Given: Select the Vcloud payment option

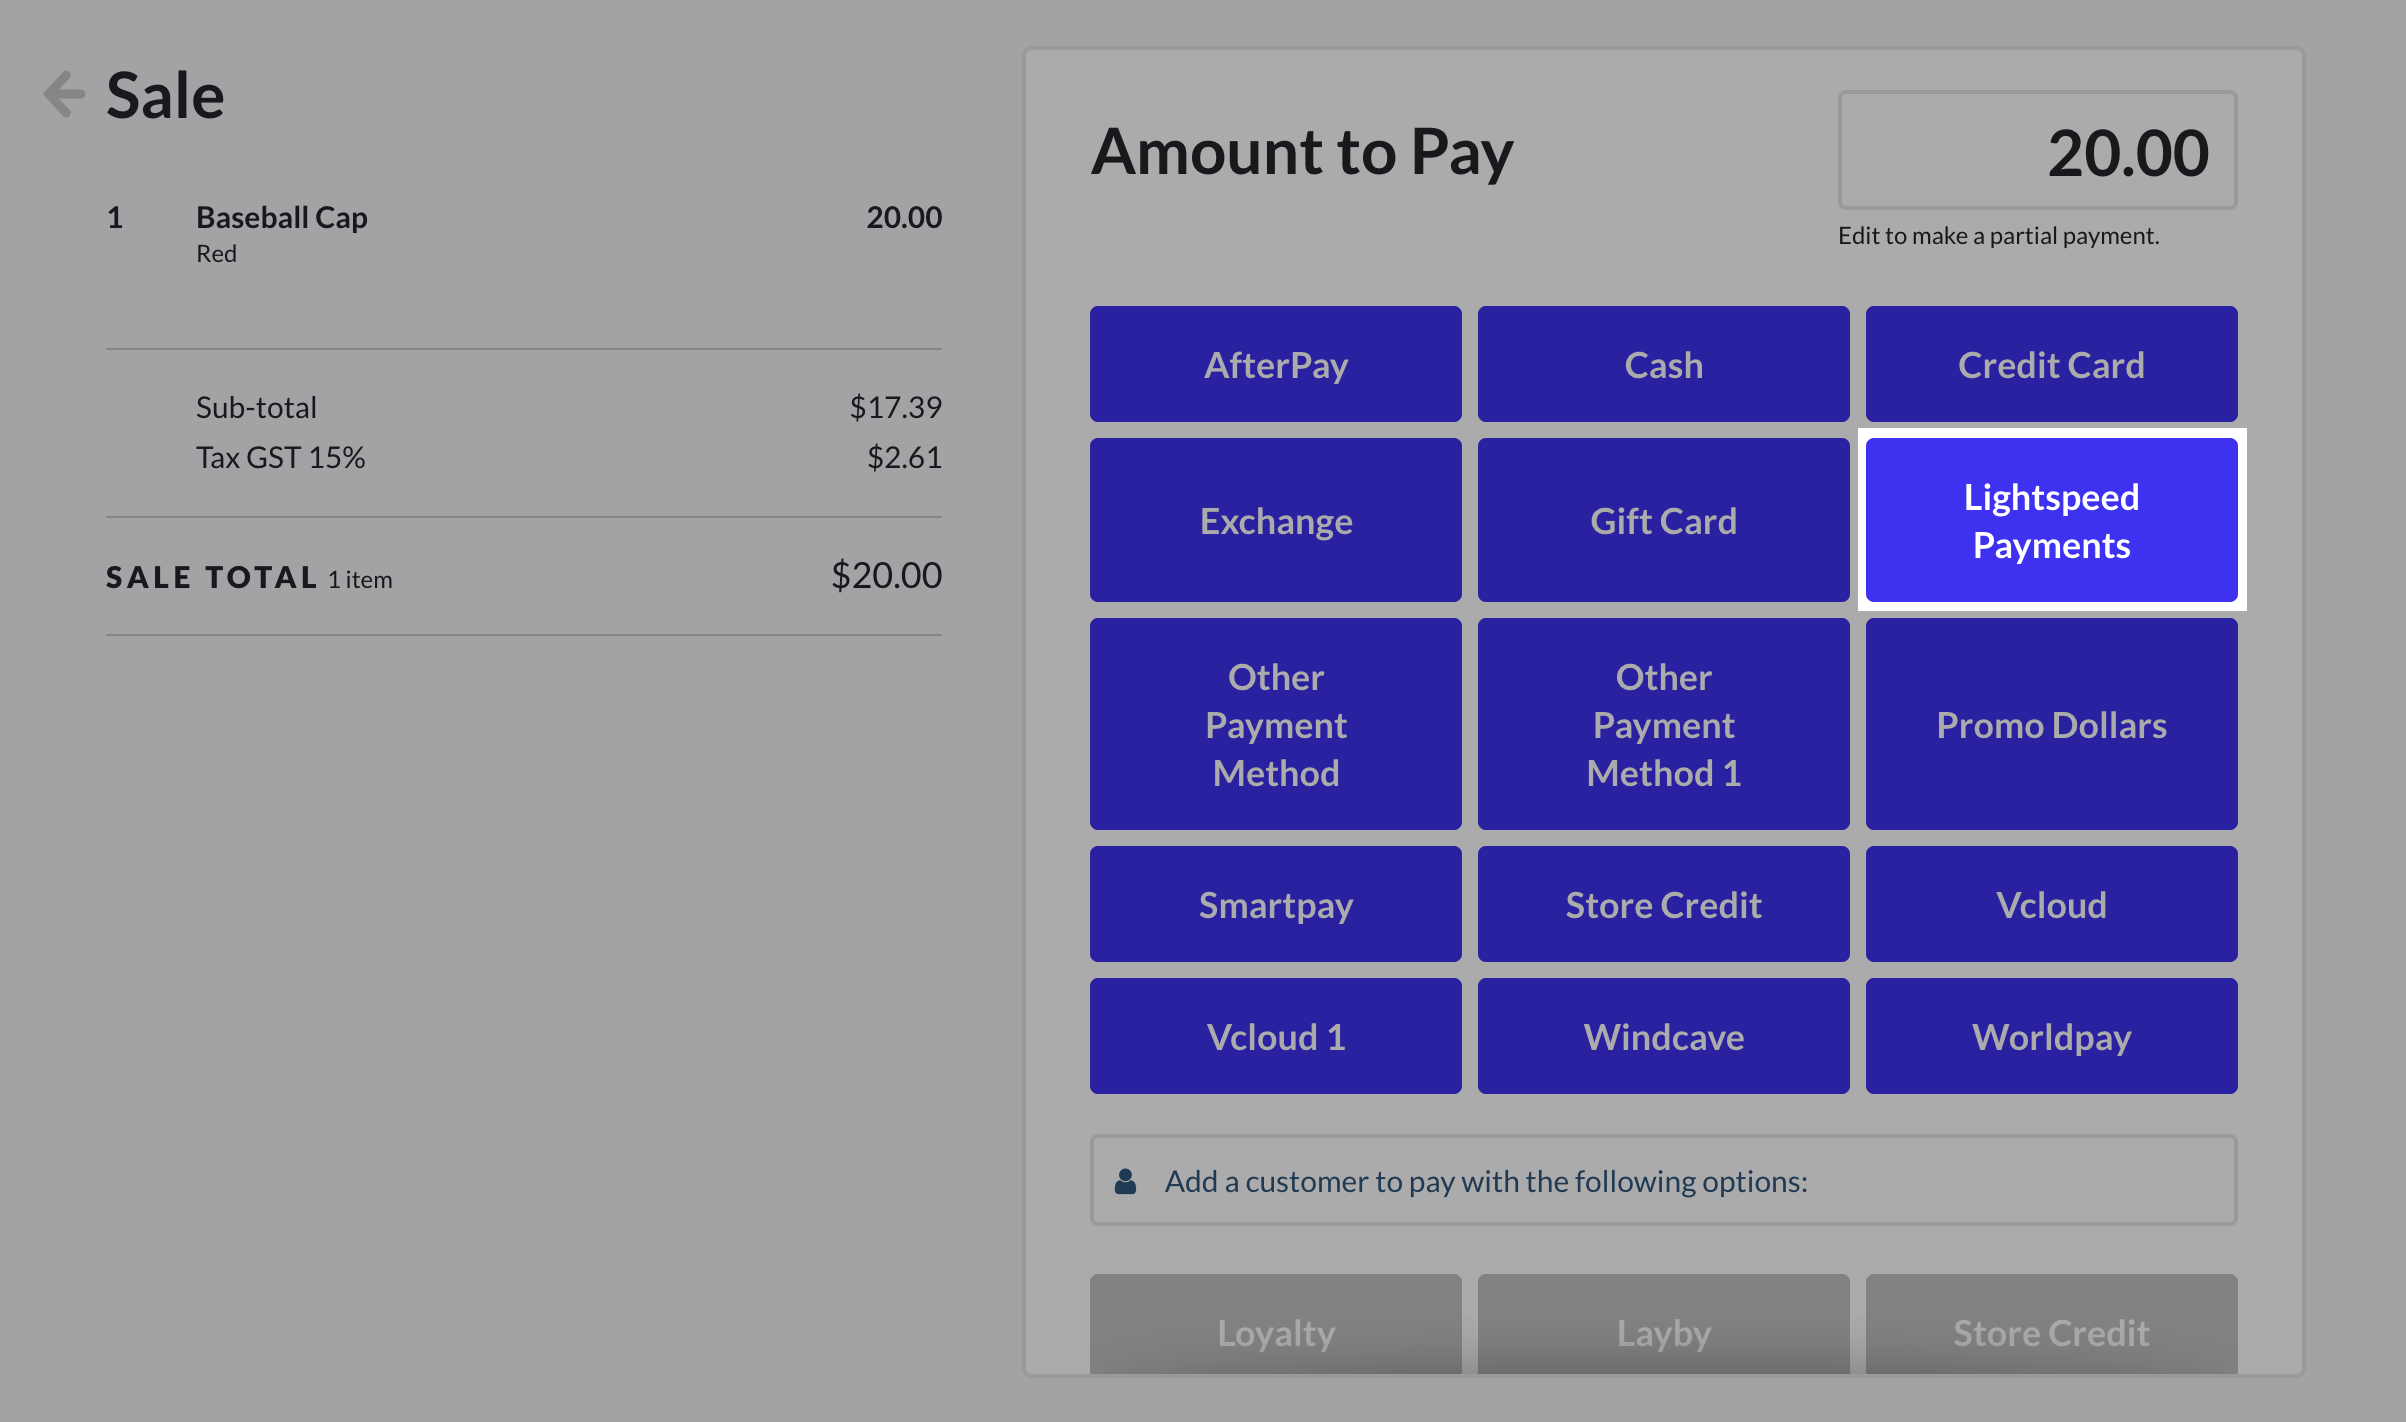Looking at the screenshot, I should pyautogui.click(x=2050, y=904).
